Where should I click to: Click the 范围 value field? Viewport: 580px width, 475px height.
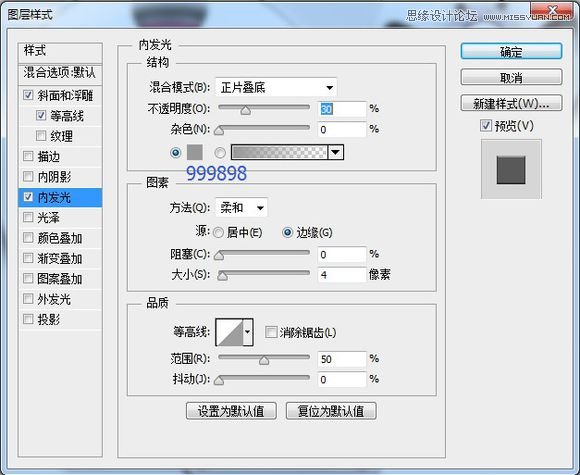tap(342, 359)
